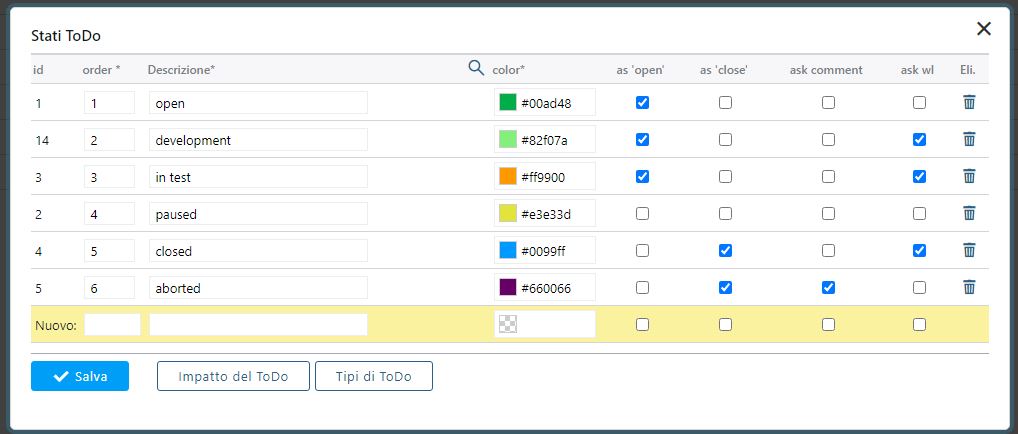Delete the 'open' status row
Screen dimensions: 1018x434
[x=968, y=102]
